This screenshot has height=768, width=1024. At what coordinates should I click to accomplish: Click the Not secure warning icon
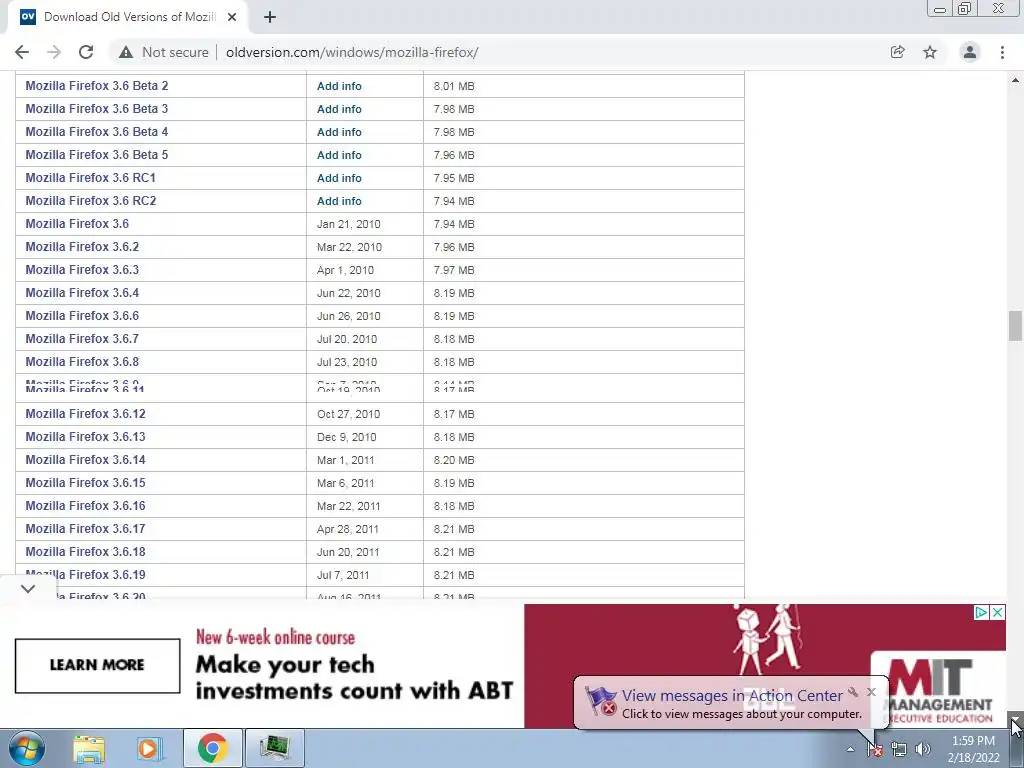[126, 52]
